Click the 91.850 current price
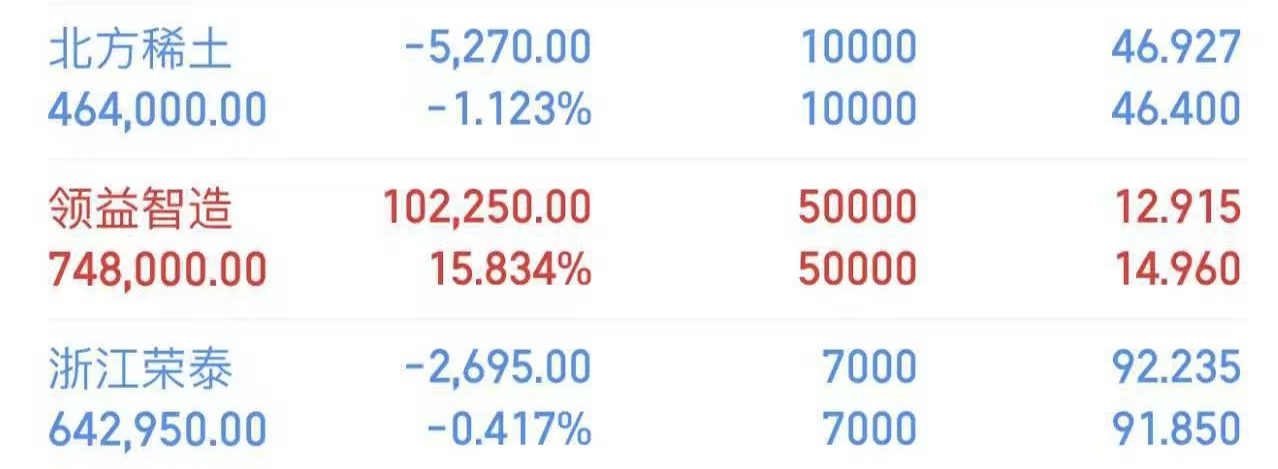1278x469 pixels. point(1176,430)
